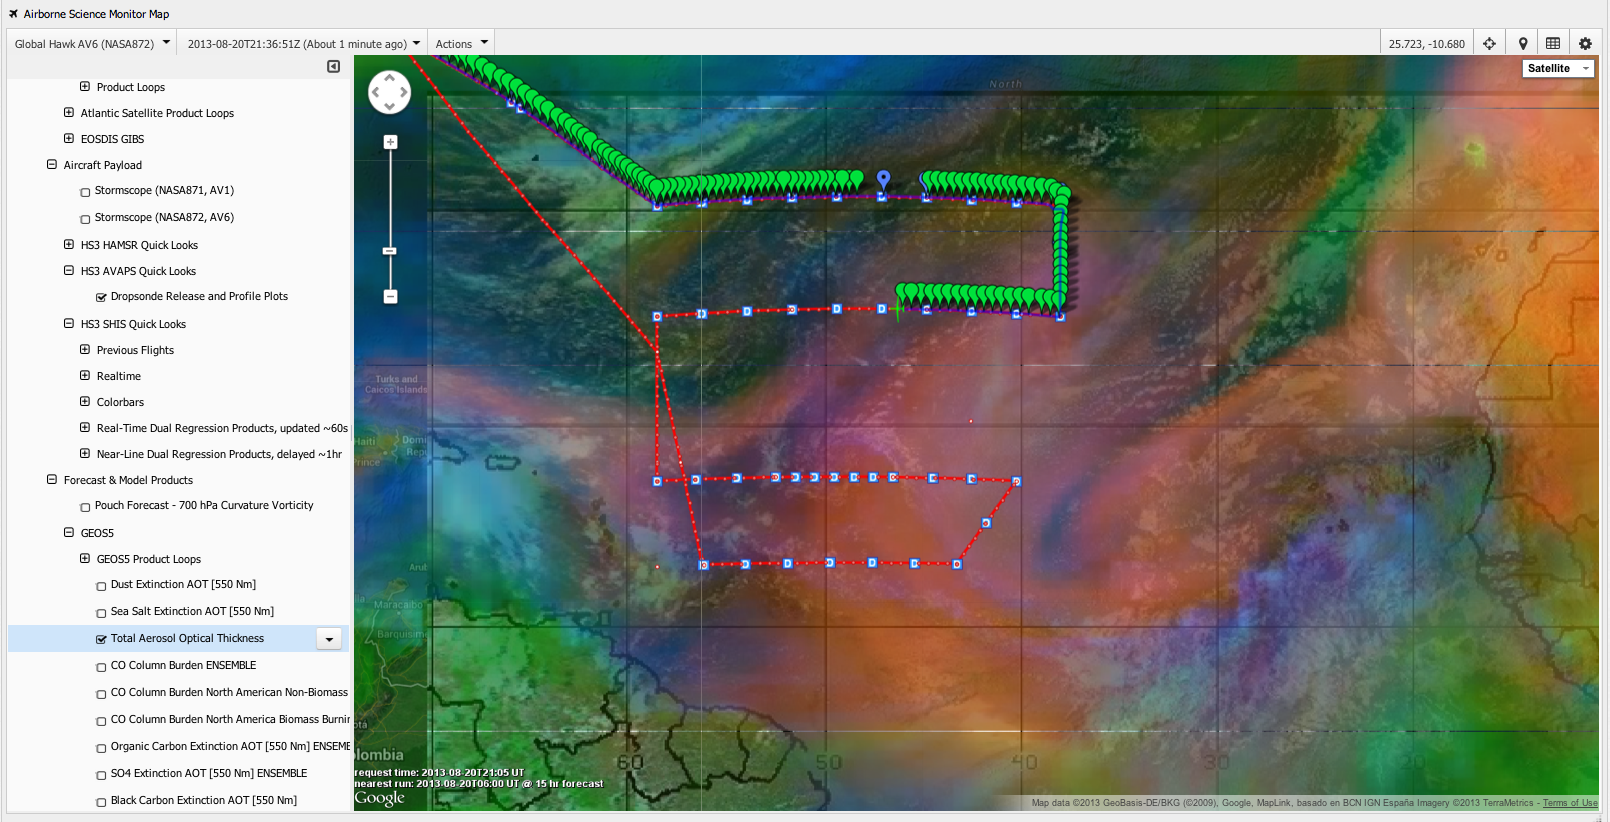Collapse the layers sidebar panel
1610x822 pixels.
[333, 67]
